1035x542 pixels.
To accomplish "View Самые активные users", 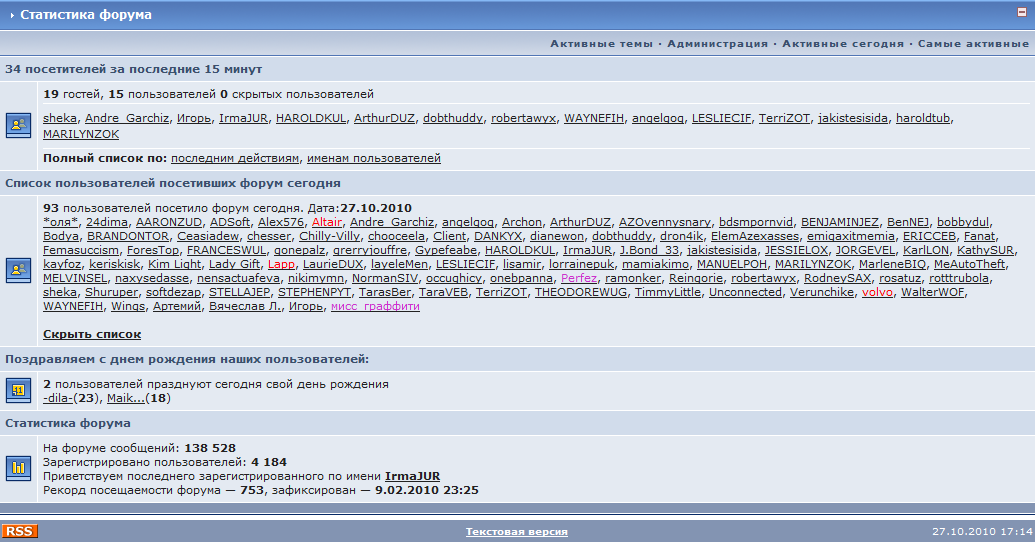I will point(973,44).
